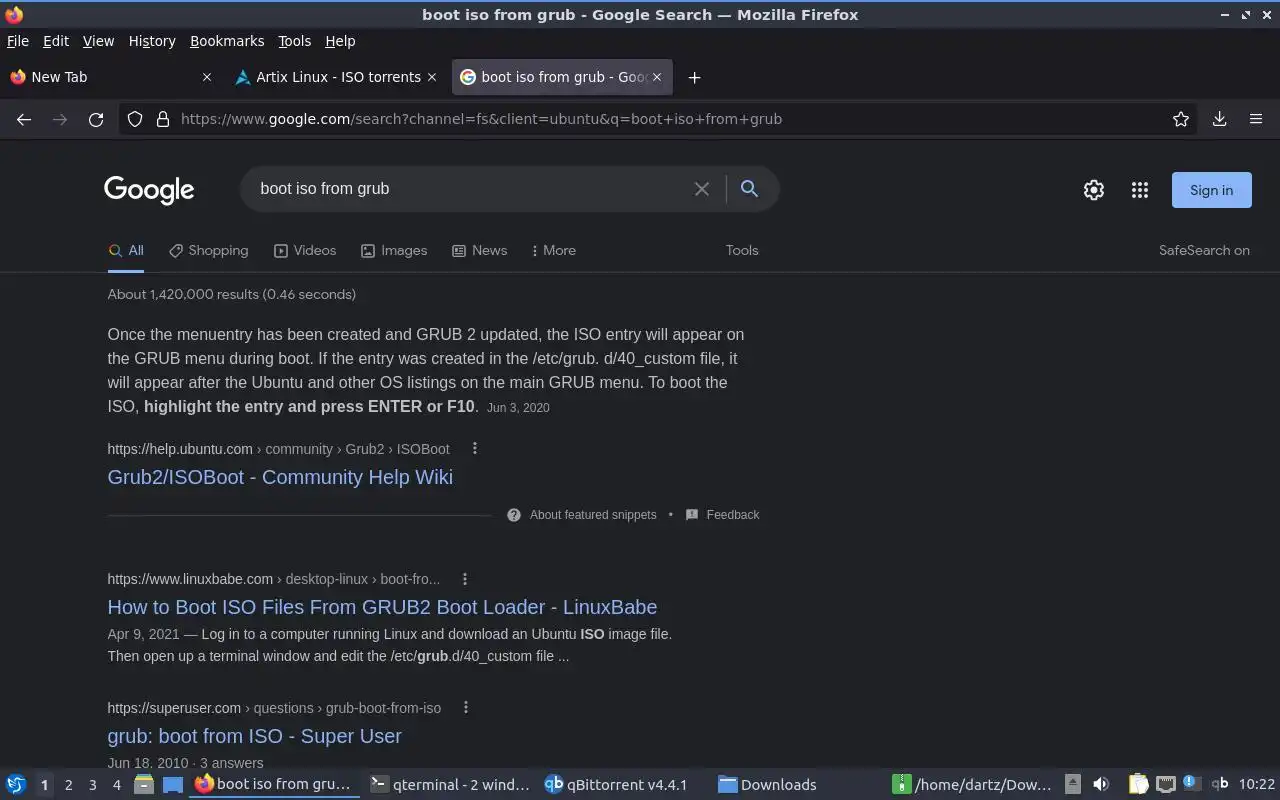
Task: Open the View menu
Action: pos(98,41)
